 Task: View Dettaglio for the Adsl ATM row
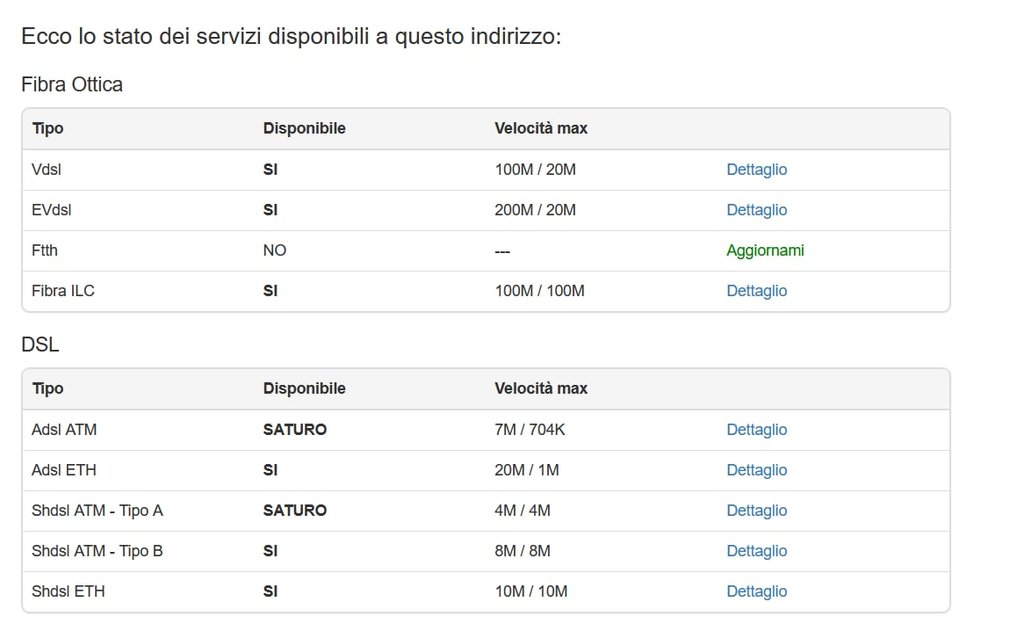pos(756,430)
